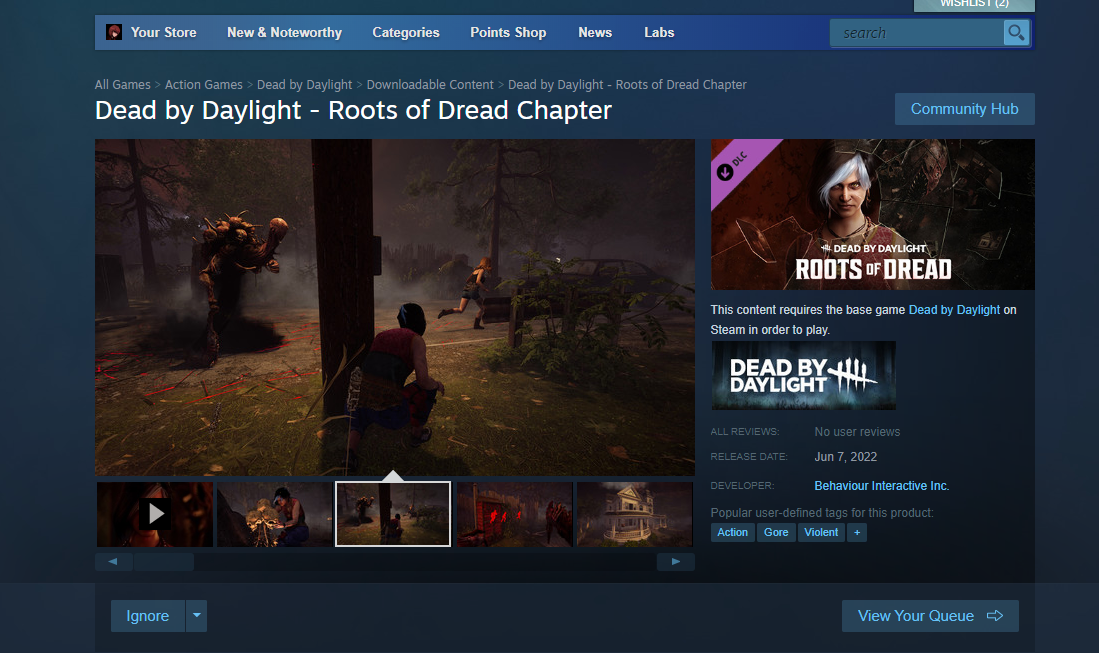Click View Your Queue button
Viewport: 1099px width, 653px height.
click(930, 616)
